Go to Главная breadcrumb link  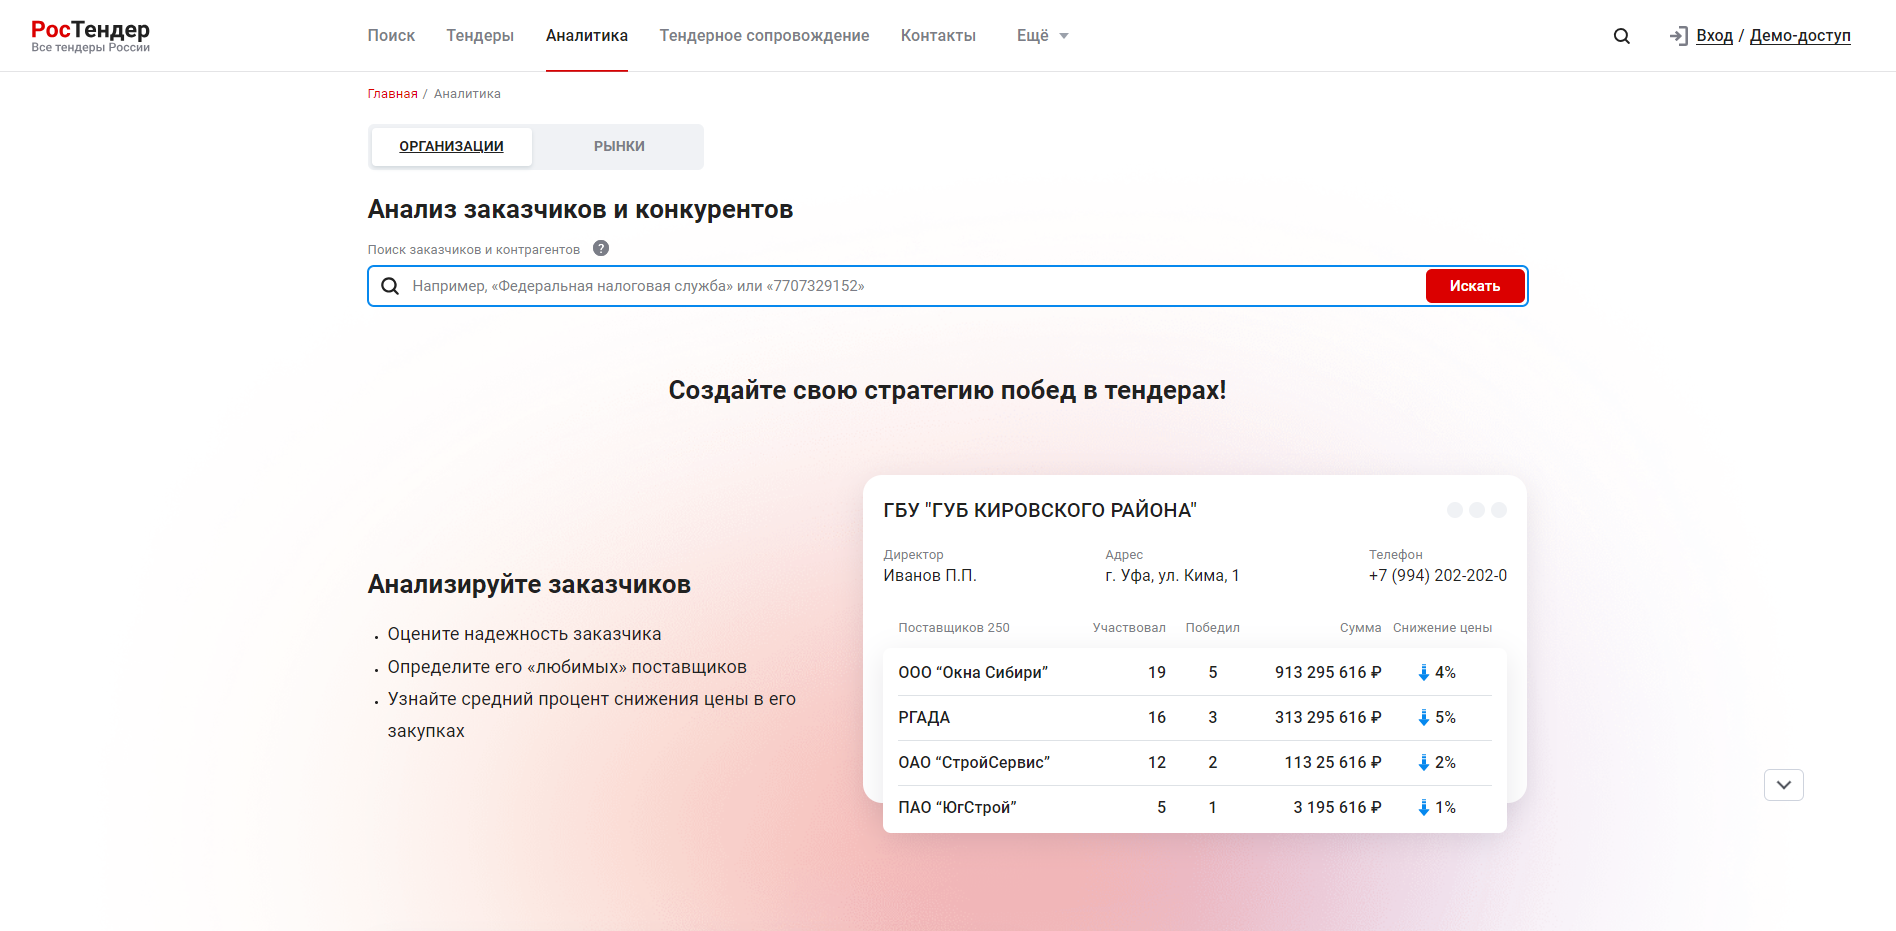392,94
